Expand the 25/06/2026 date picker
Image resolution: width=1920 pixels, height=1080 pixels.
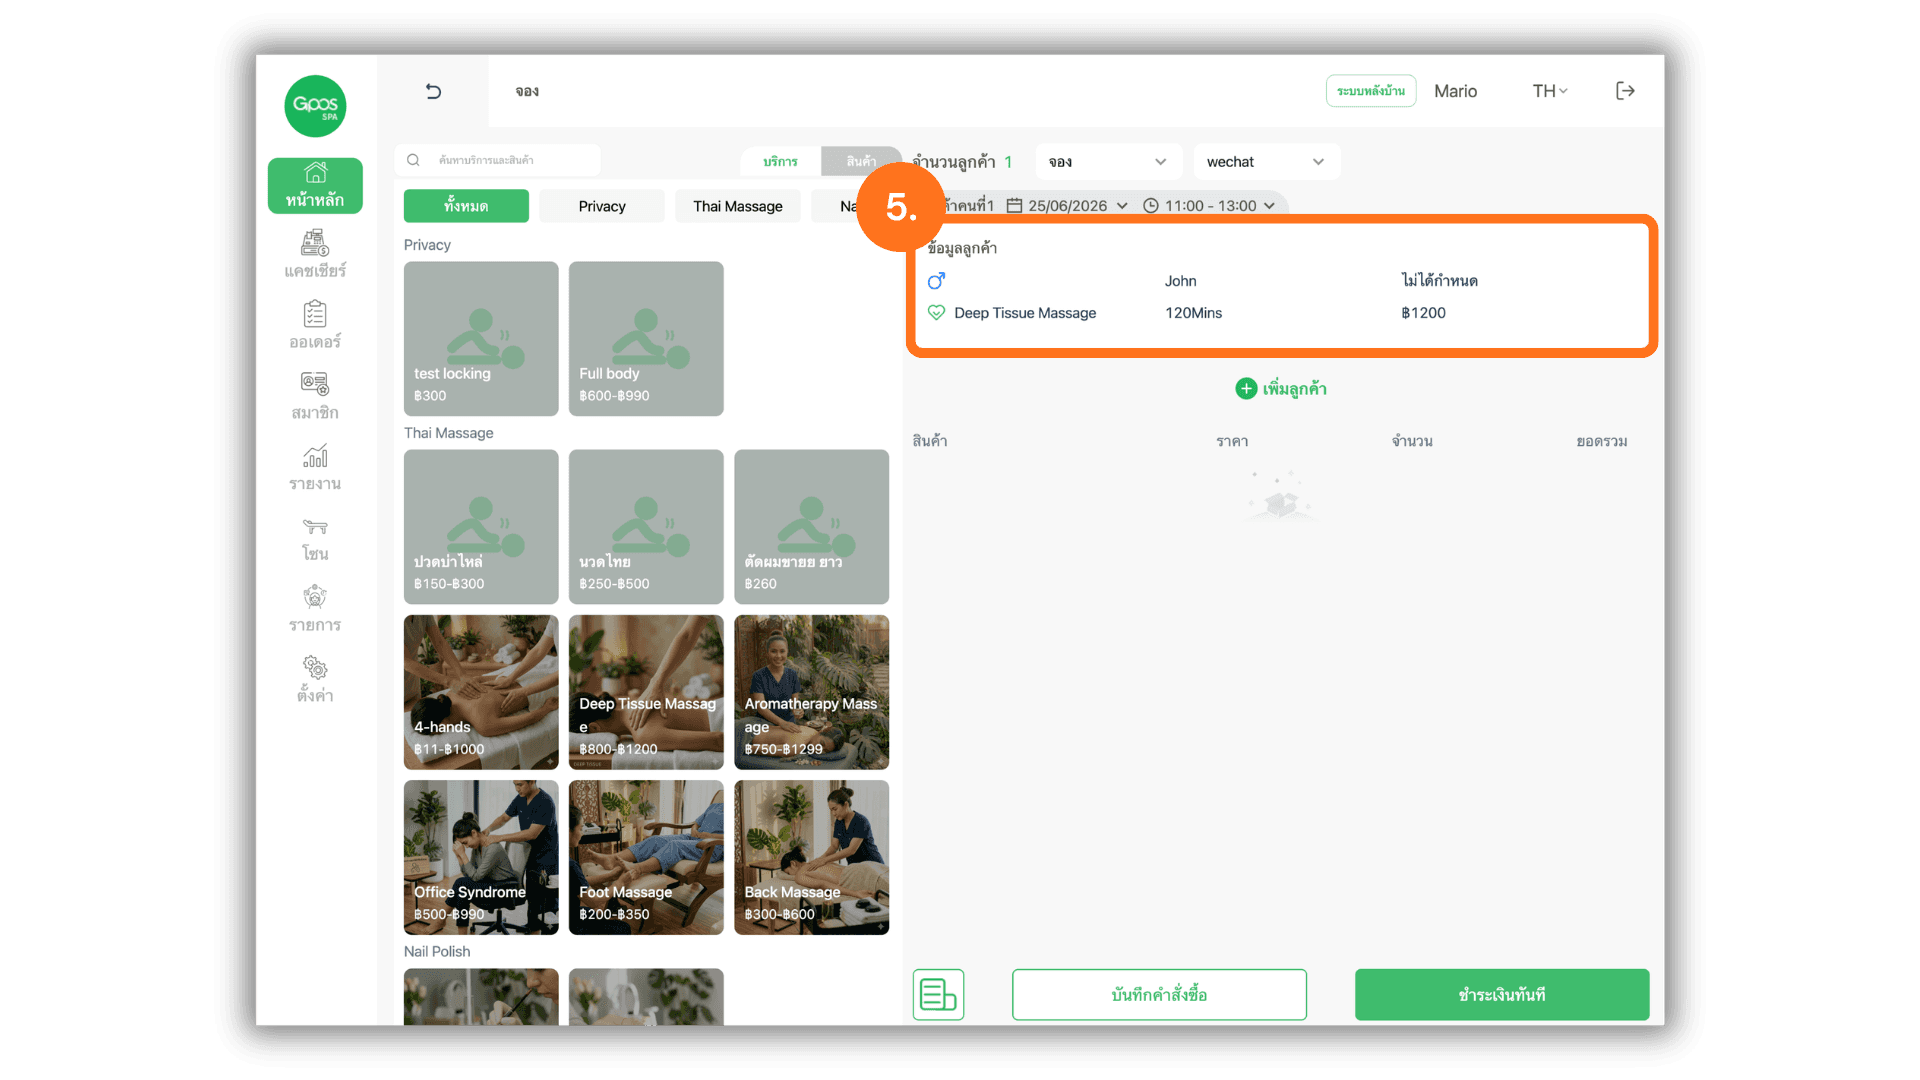pos(1067,206)
